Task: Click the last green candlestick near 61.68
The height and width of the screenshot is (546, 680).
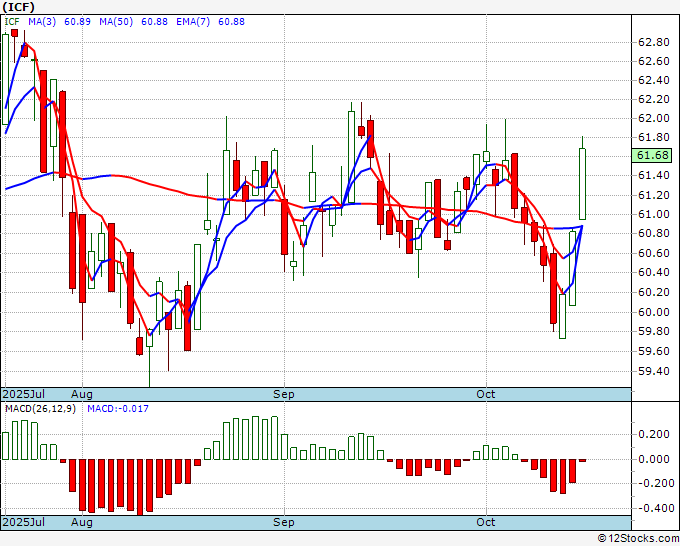Action: tap(582, 183)
